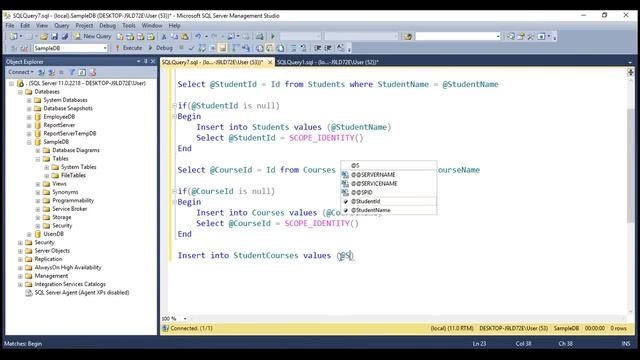Choose @StudentName from IntelliSense list
This screenshot has height=360, width=640.
click(389, 210)
